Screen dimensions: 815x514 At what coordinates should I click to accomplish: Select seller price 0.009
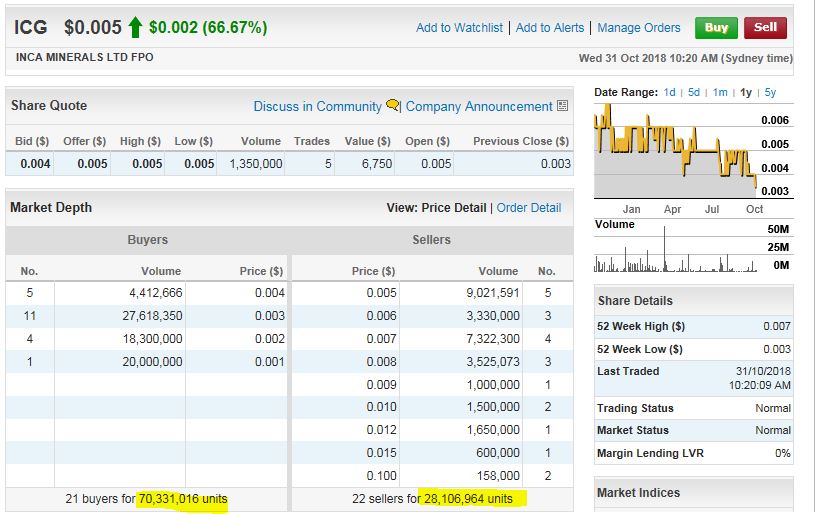382,385
